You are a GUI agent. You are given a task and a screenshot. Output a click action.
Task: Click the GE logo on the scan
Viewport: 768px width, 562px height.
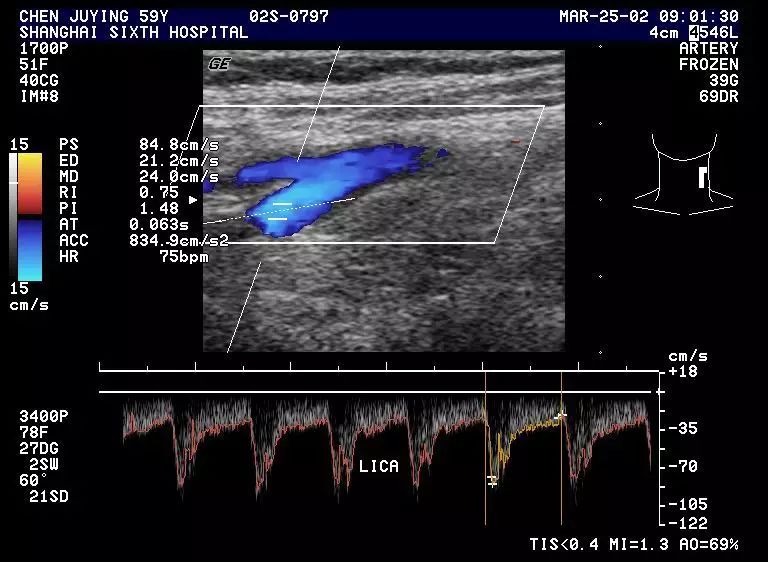click(x=219, y=64)
